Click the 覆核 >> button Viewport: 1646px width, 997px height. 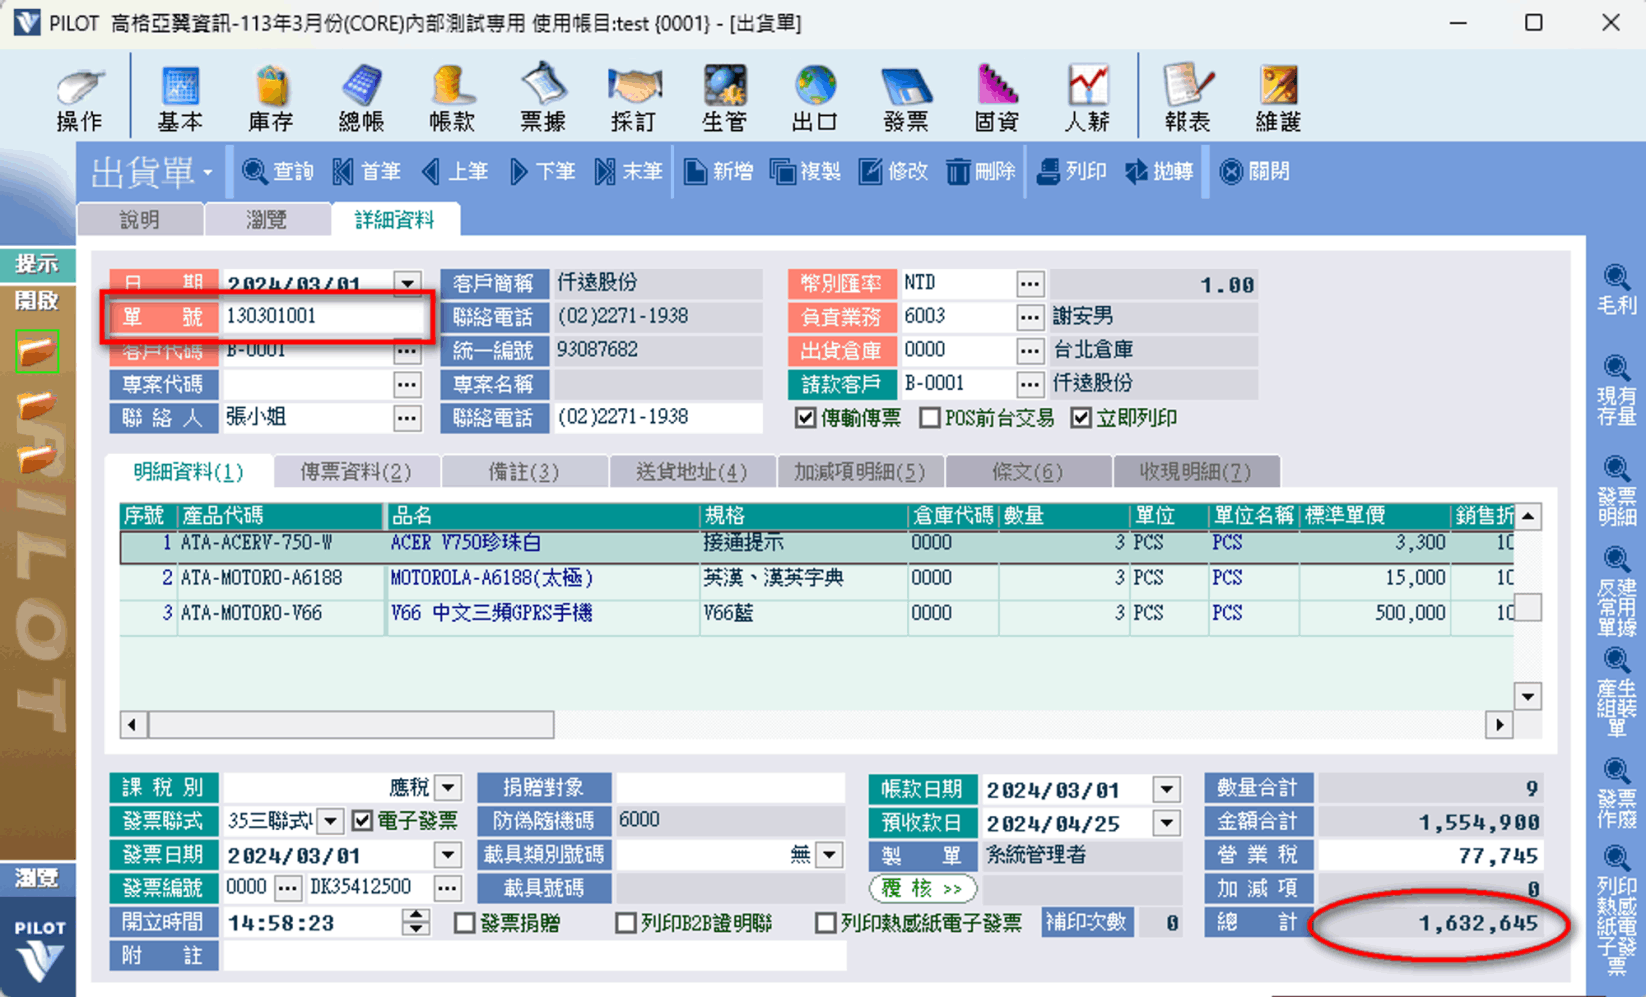click(x=922, y=888)
